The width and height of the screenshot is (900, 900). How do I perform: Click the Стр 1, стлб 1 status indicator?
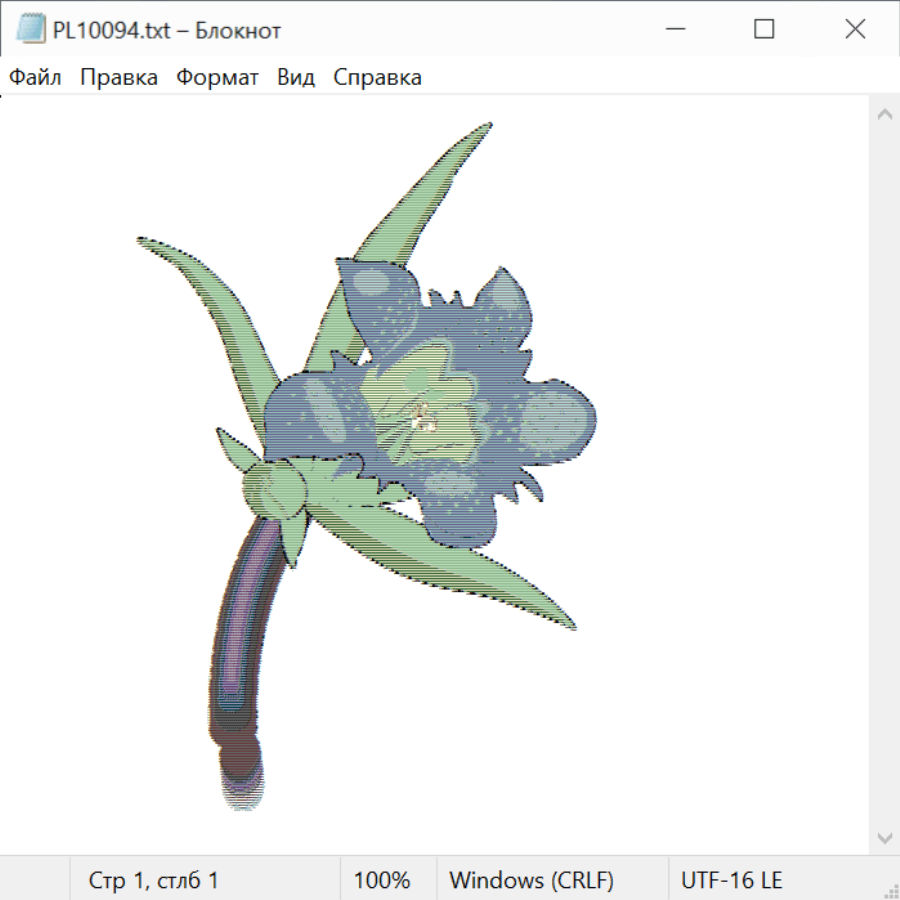[x=153, y=881]
